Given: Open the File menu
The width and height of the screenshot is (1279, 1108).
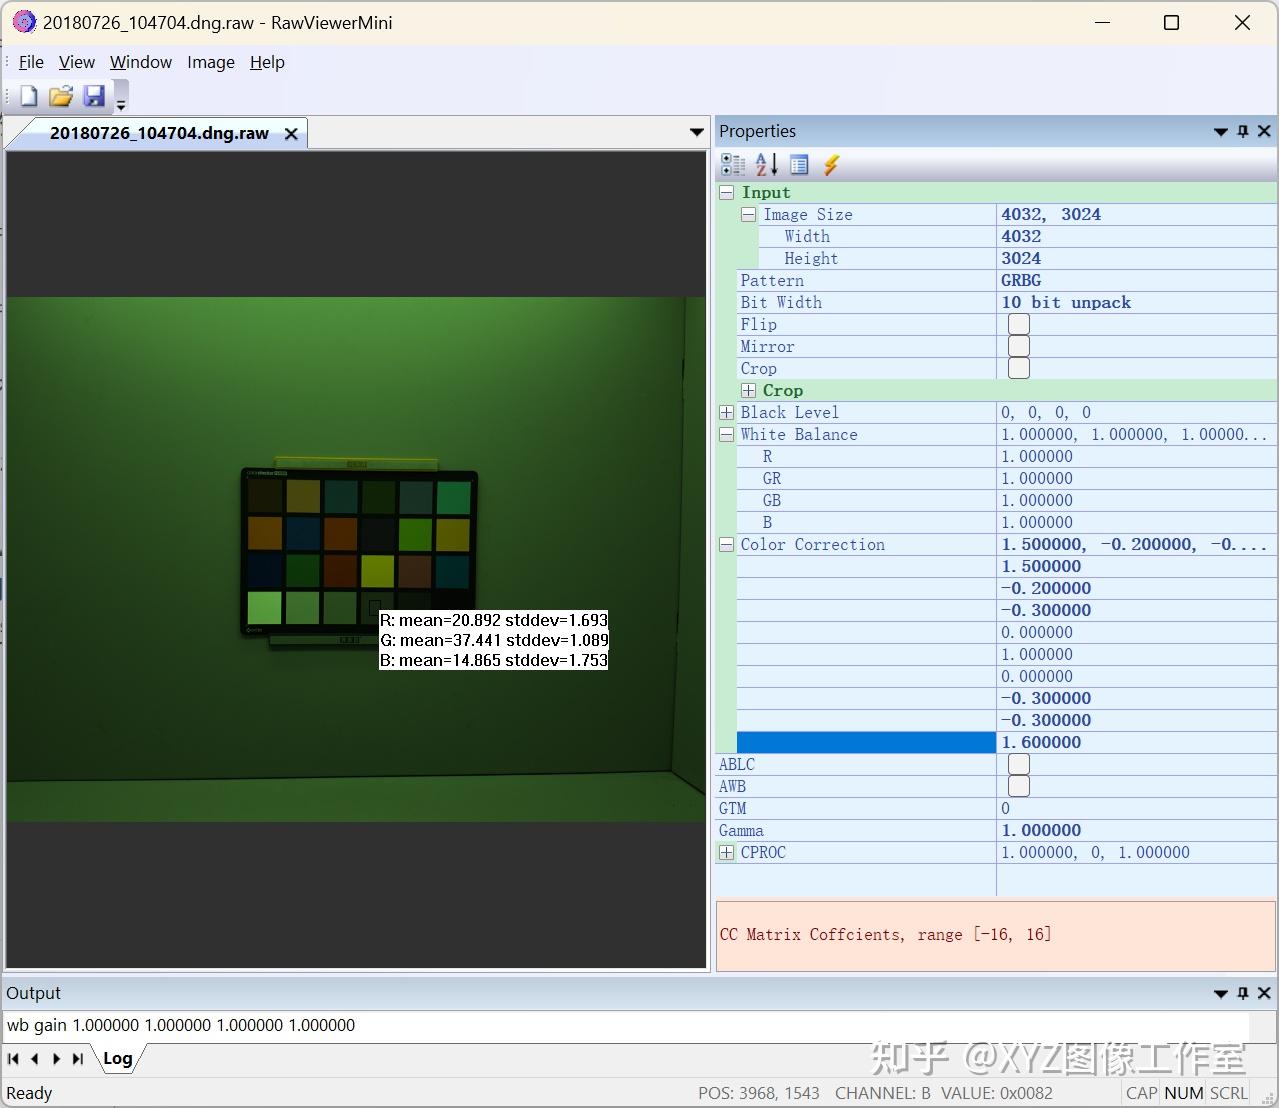Looking at the screenshot, I should (x=31, y=62).
